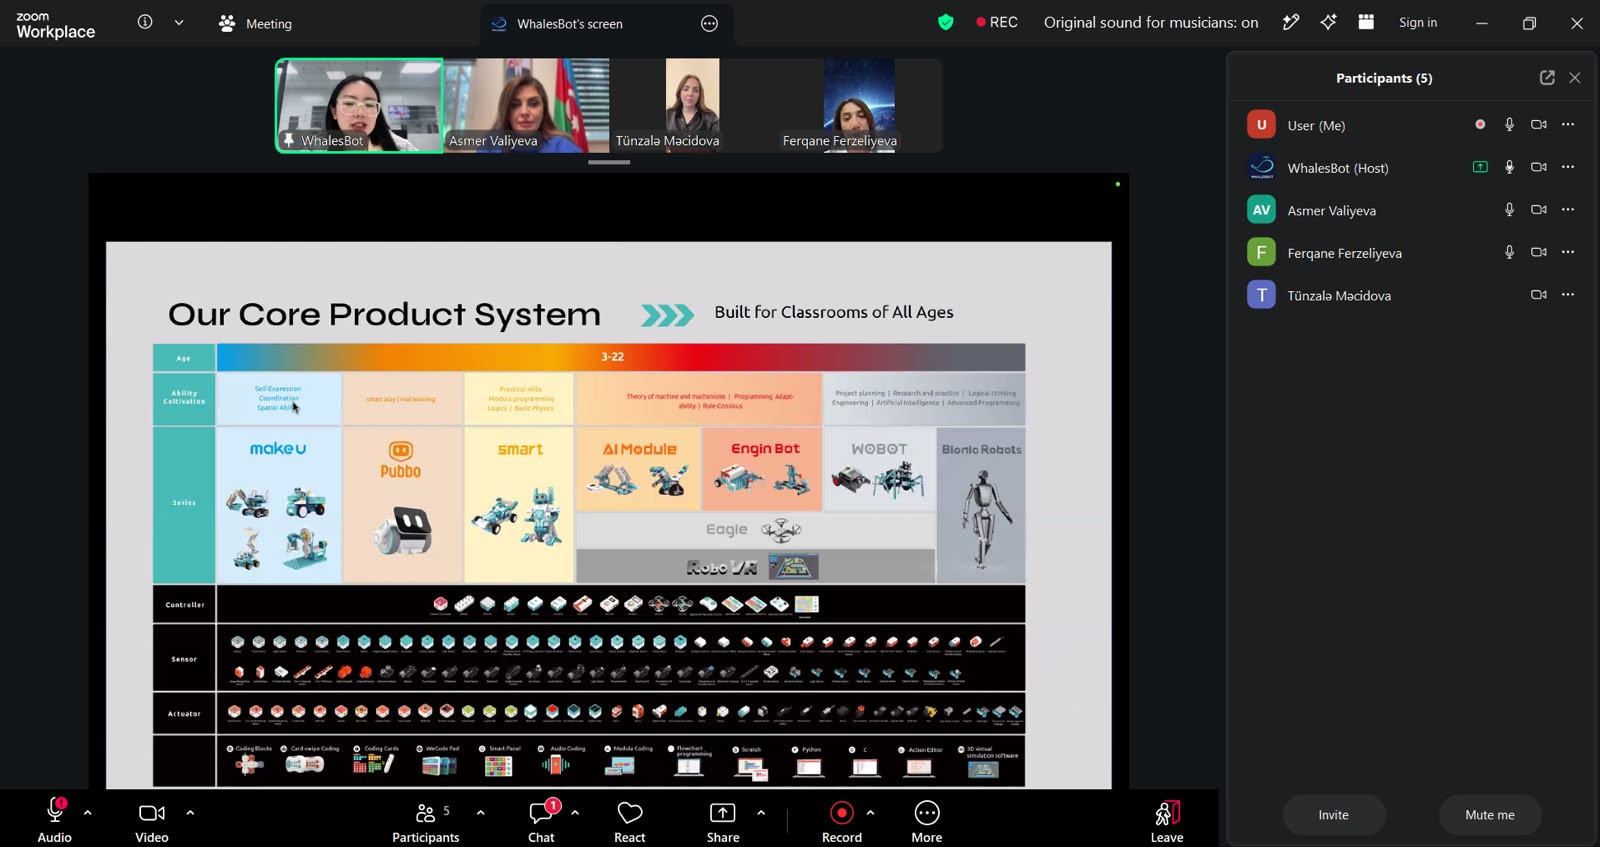Click Asmer Valiyeva's AV avatar
This screenshot has width=1600, height=847.
coord(1261,210)
